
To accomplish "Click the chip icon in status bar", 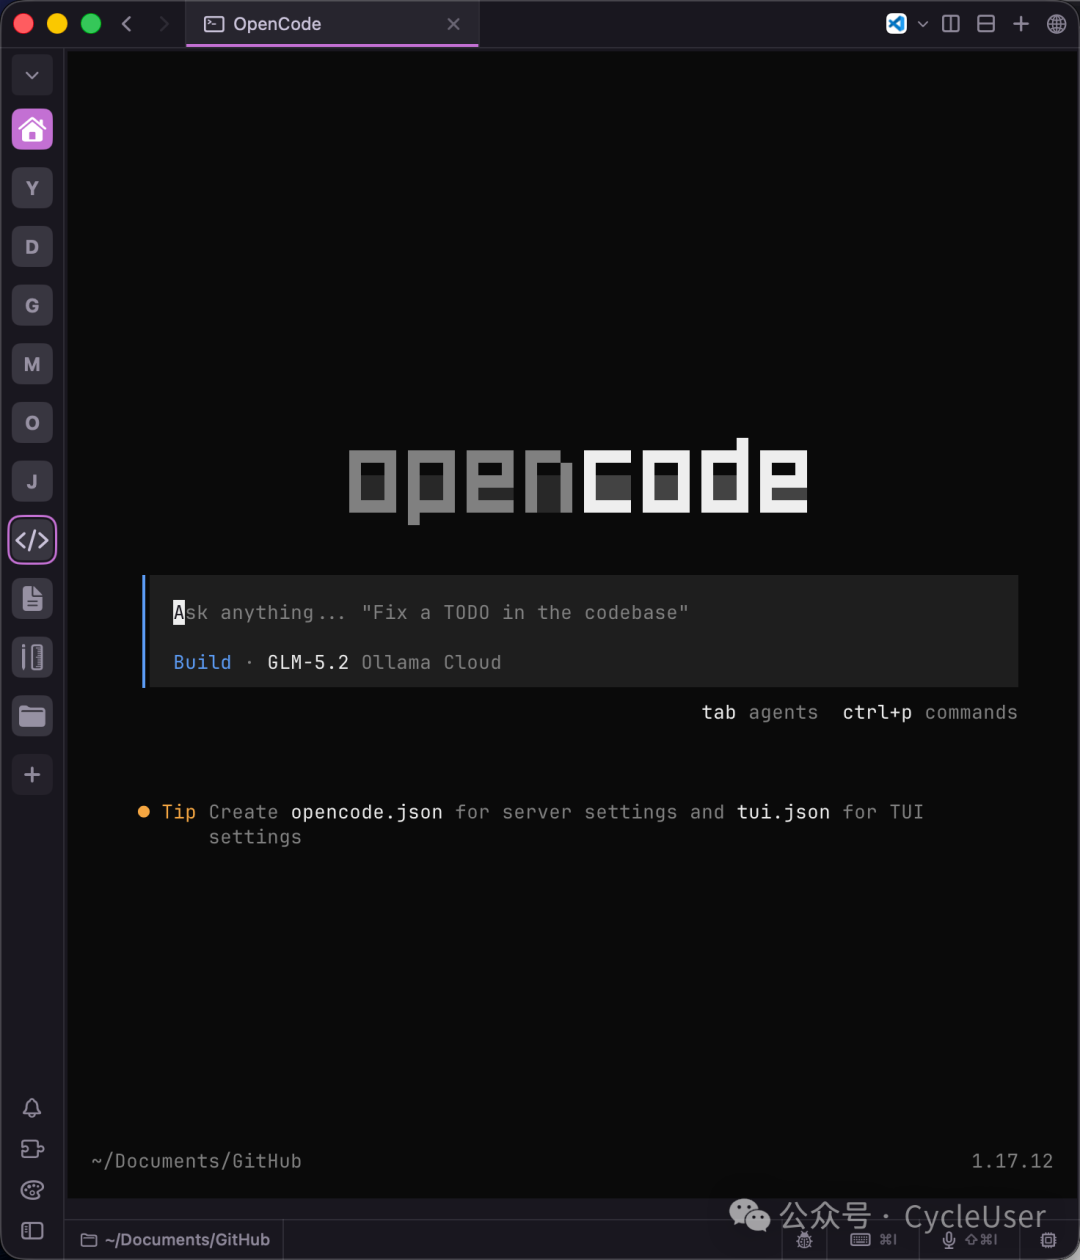I will pyautogui.click(x=1048, y=1240).
